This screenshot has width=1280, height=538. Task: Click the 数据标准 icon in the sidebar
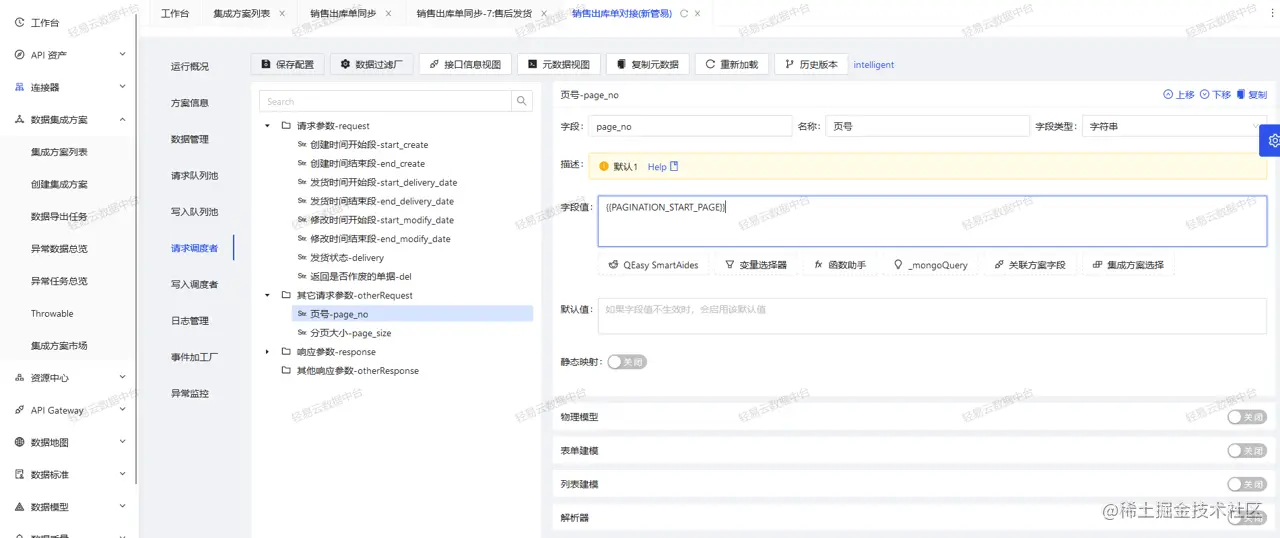pos(19,474)
